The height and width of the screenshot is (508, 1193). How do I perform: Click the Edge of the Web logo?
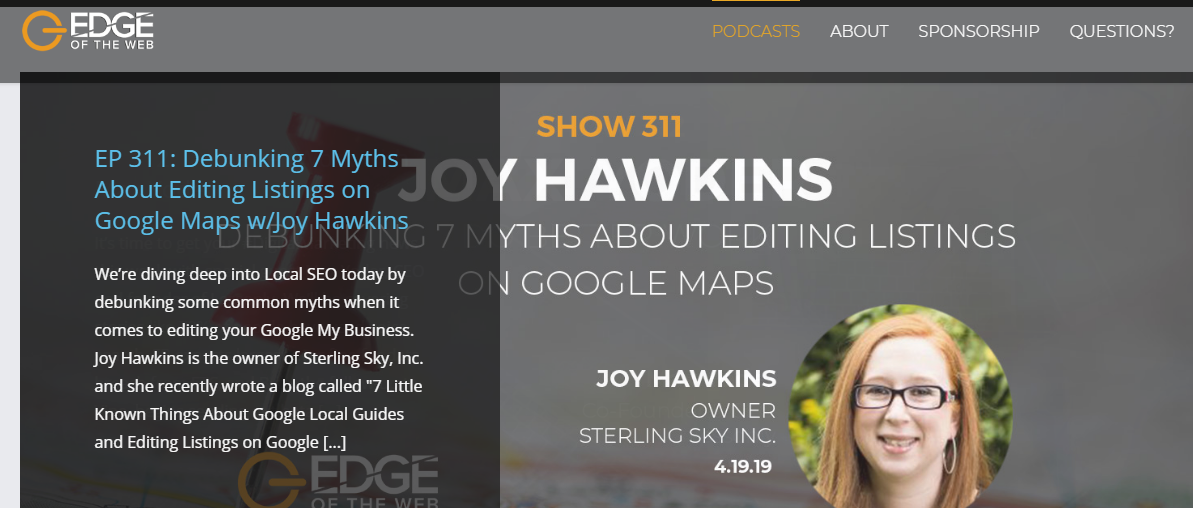click(88, 31)
